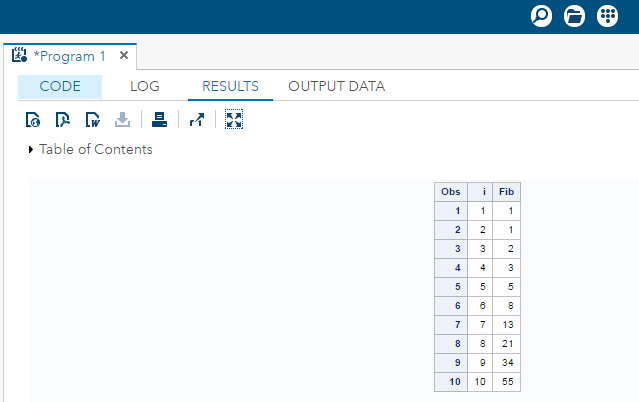Click the Fib value 55 cell

pos(507,382)
